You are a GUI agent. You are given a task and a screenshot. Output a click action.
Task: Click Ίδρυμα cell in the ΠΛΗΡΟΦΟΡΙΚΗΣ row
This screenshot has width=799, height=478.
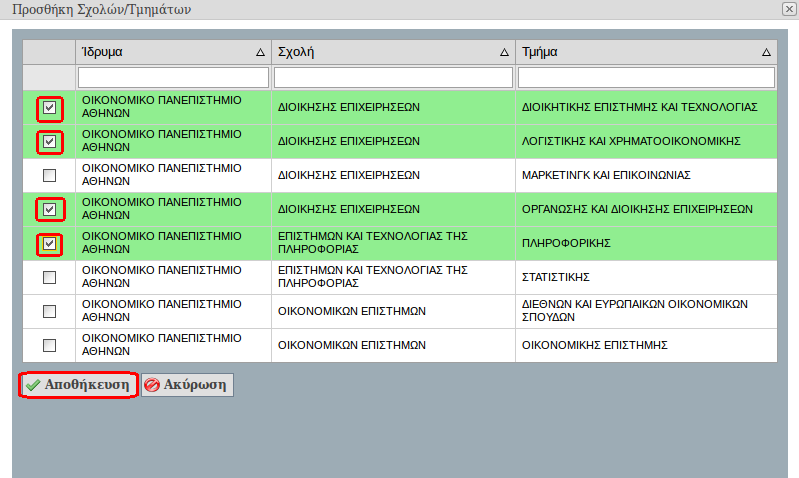coord(173,244)
